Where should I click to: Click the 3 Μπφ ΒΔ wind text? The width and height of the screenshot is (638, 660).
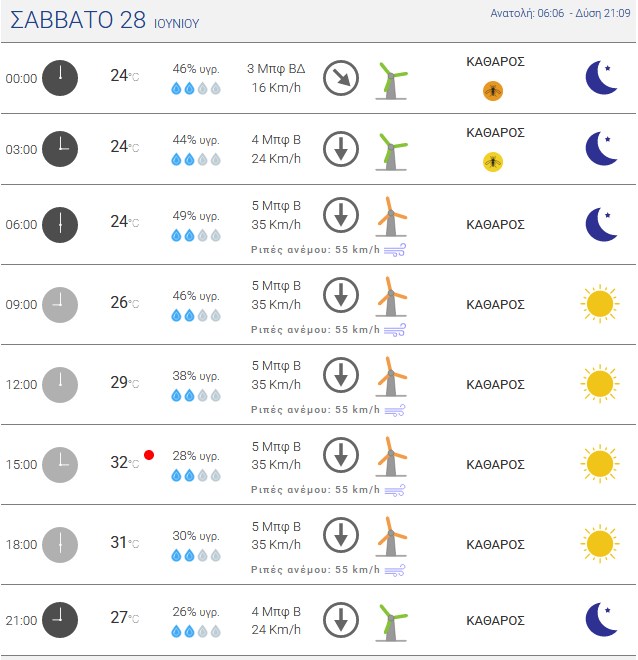(276, 69)
